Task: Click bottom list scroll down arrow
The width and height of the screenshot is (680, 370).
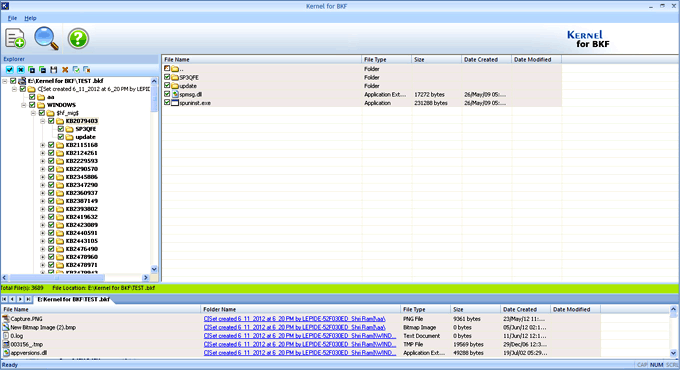Action: [673, 353]
